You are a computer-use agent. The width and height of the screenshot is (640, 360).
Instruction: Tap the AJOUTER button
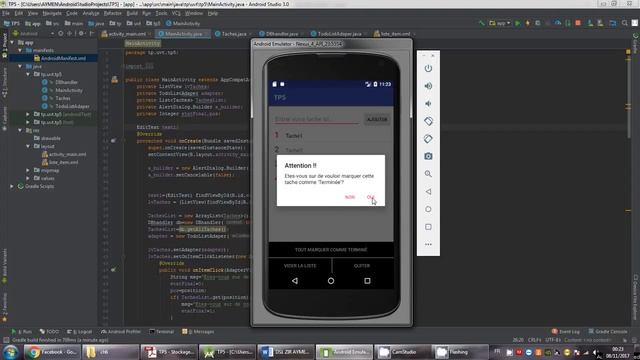377,119
